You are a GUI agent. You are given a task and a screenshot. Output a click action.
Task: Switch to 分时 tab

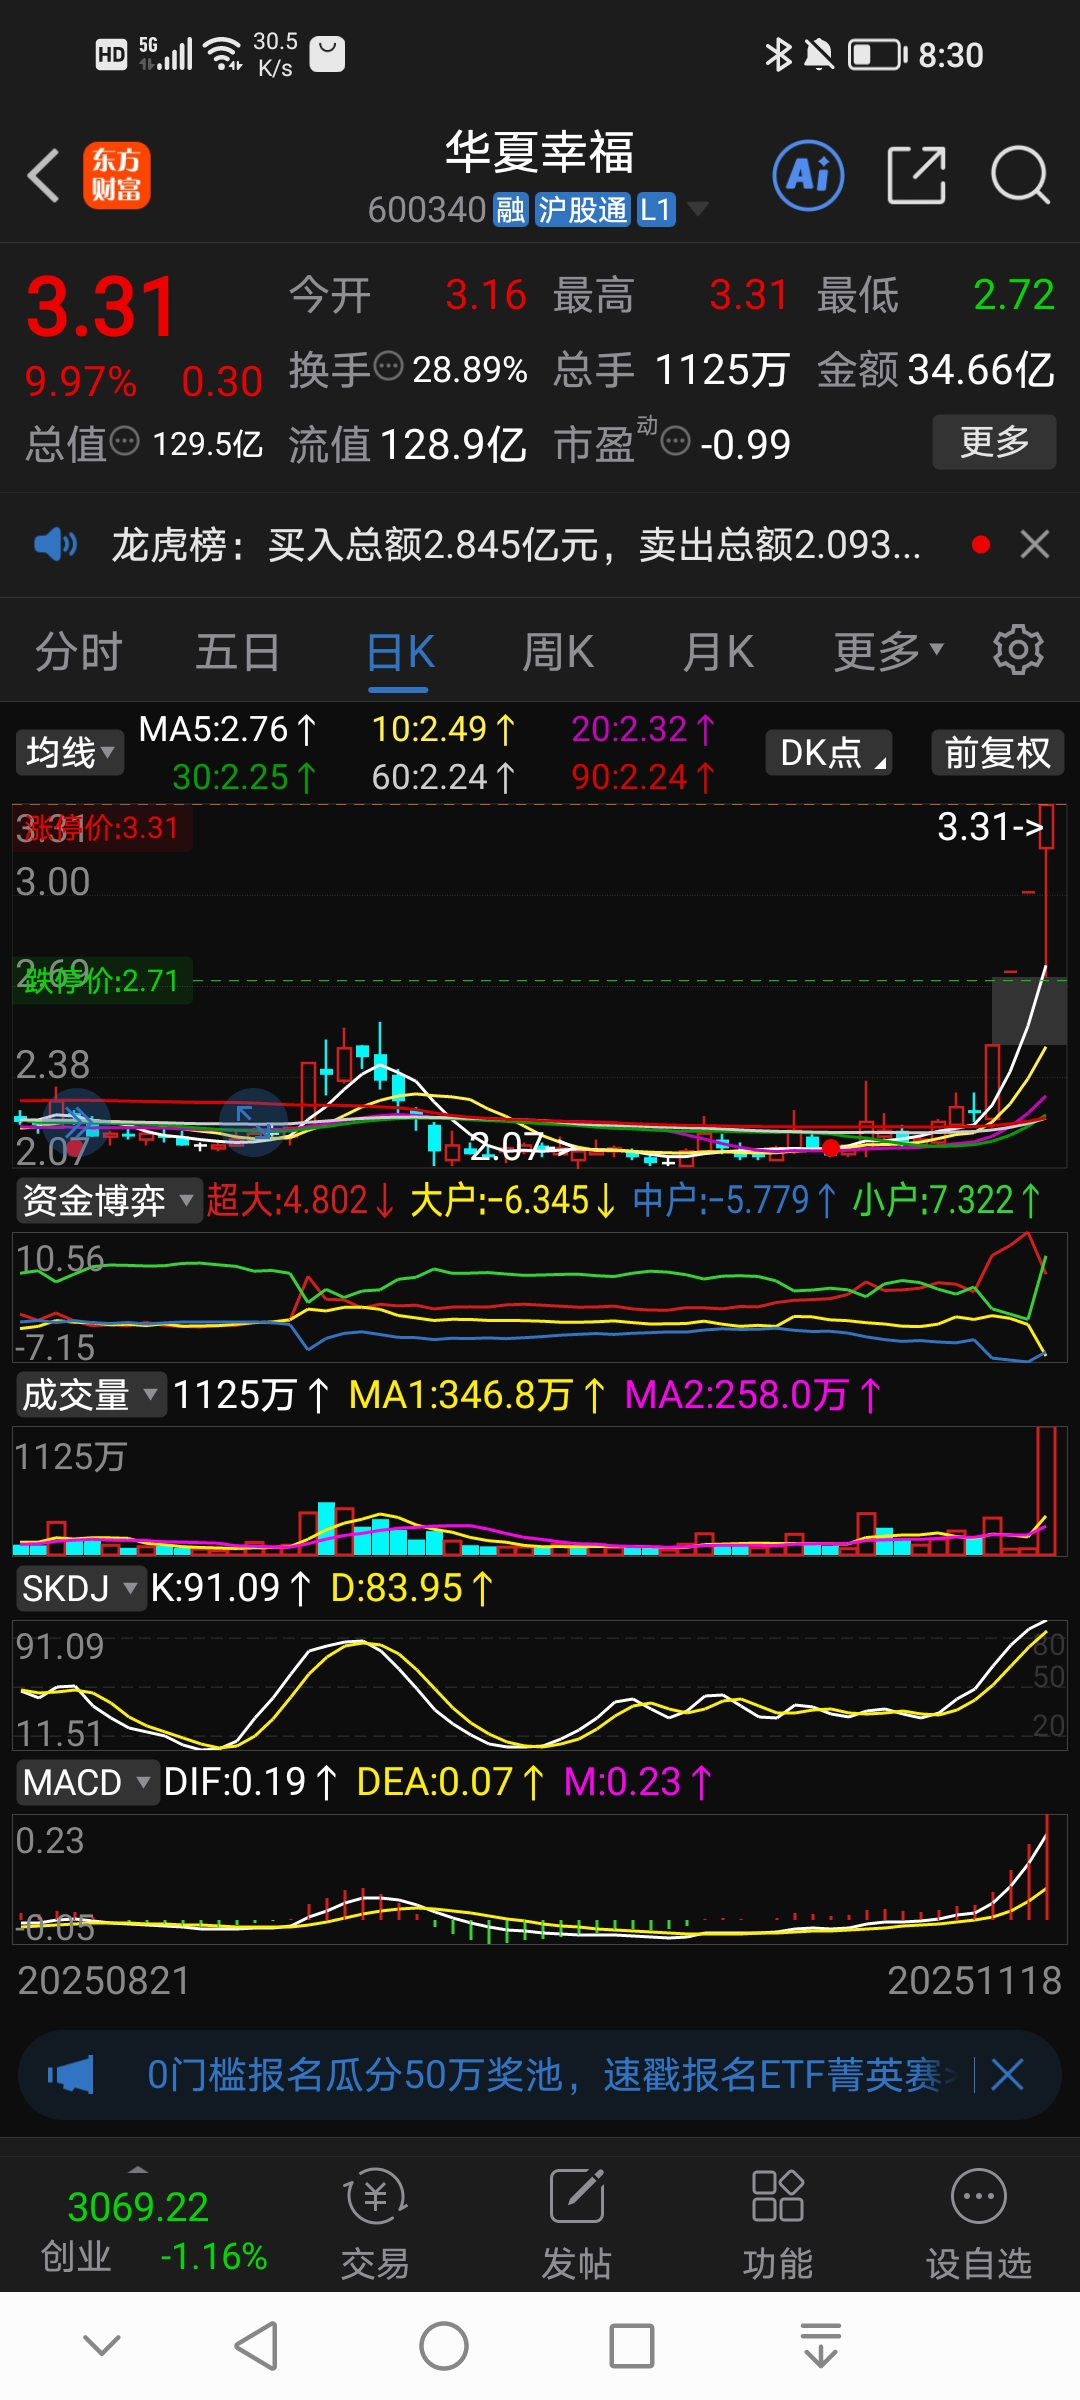[78, 652]
